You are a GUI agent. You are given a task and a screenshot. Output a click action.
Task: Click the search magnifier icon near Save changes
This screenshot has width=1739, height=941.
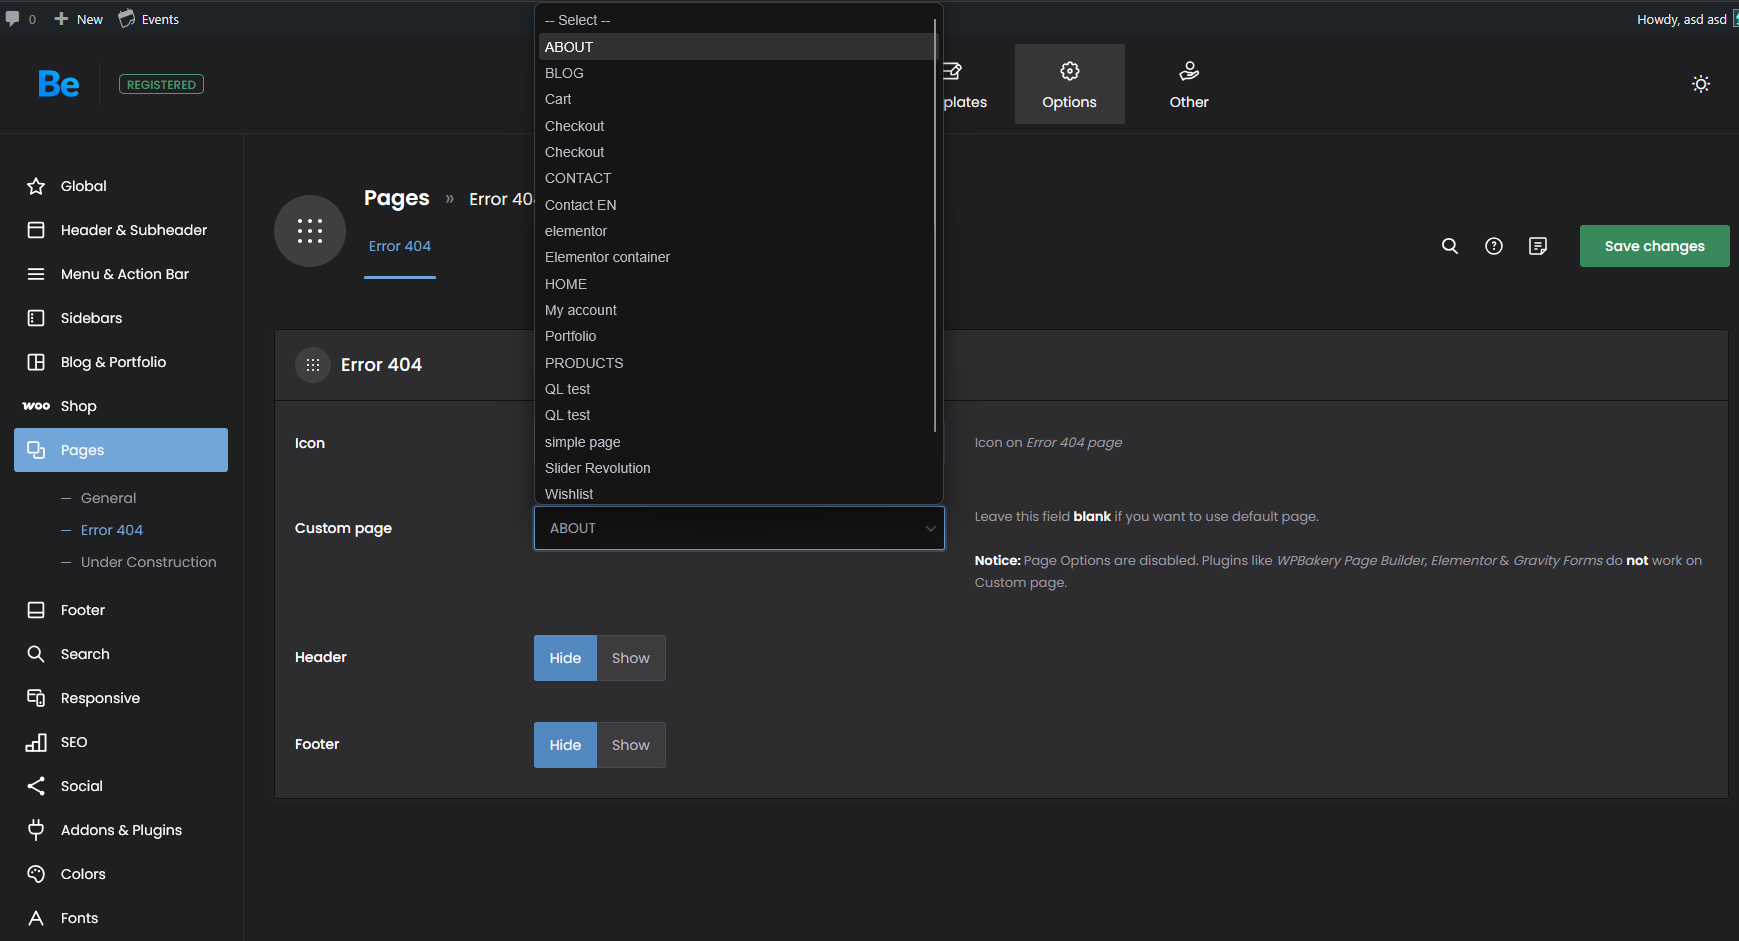1449,246
